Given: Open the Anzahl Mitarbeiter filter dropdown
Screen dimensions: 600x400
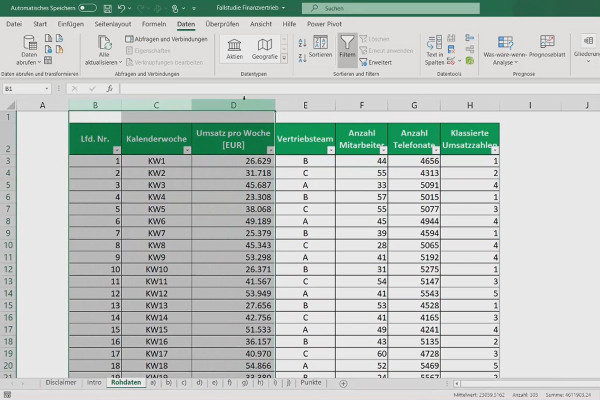Looking at the screenshot, I should pos(383,150).
